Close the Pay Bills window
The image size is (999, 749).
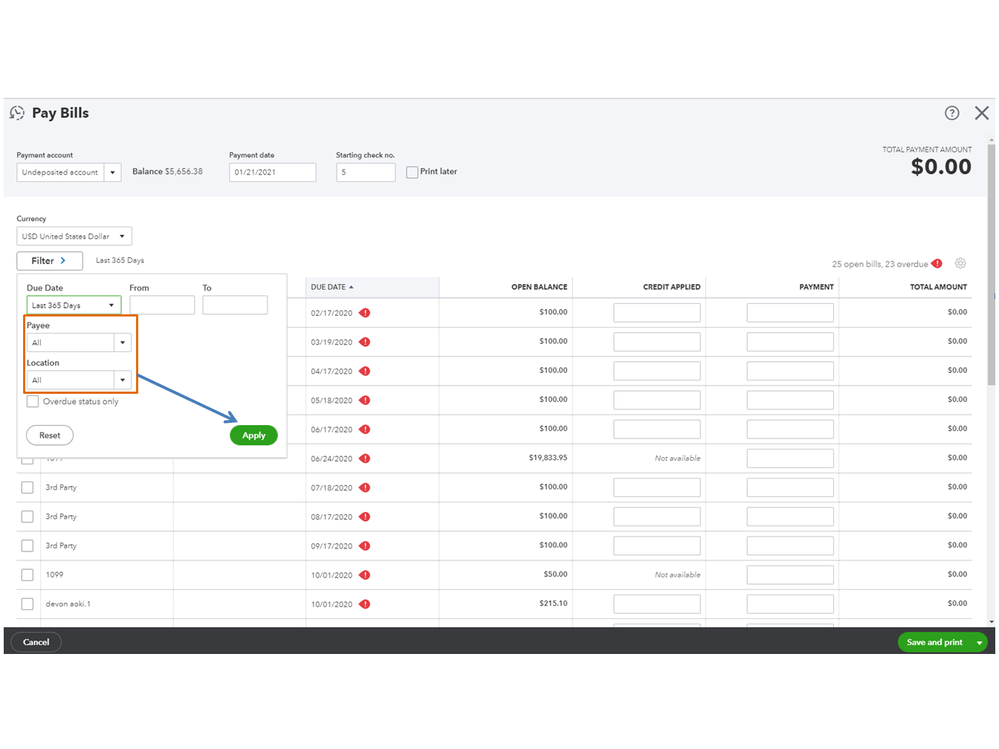(x=981, y=113)
